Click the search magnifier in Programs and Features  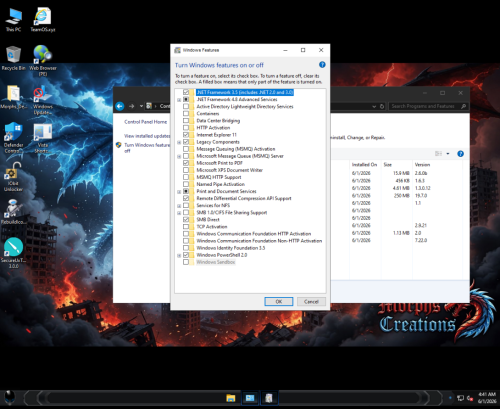(x=463, y=106)
